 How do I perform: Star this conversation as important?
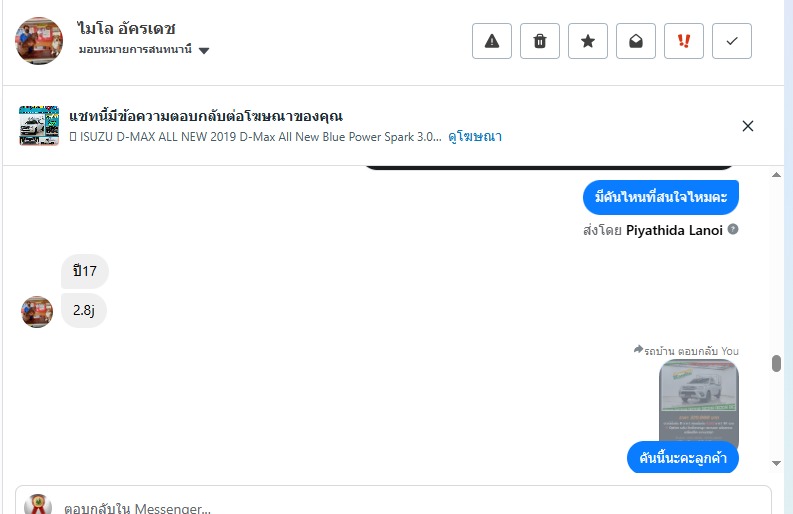588,41
